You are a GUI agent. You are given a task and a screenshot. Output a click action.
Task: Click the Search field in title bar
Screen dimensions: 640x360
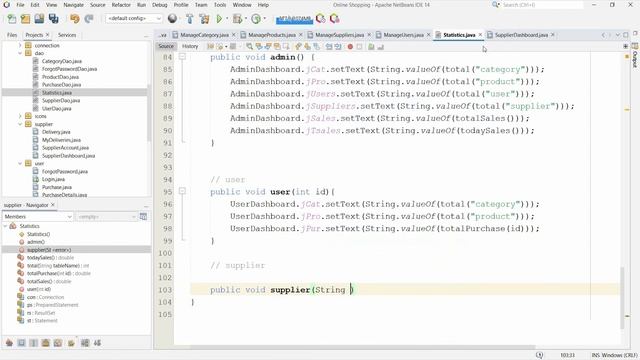pyautogui.click(x=542, y=5)
